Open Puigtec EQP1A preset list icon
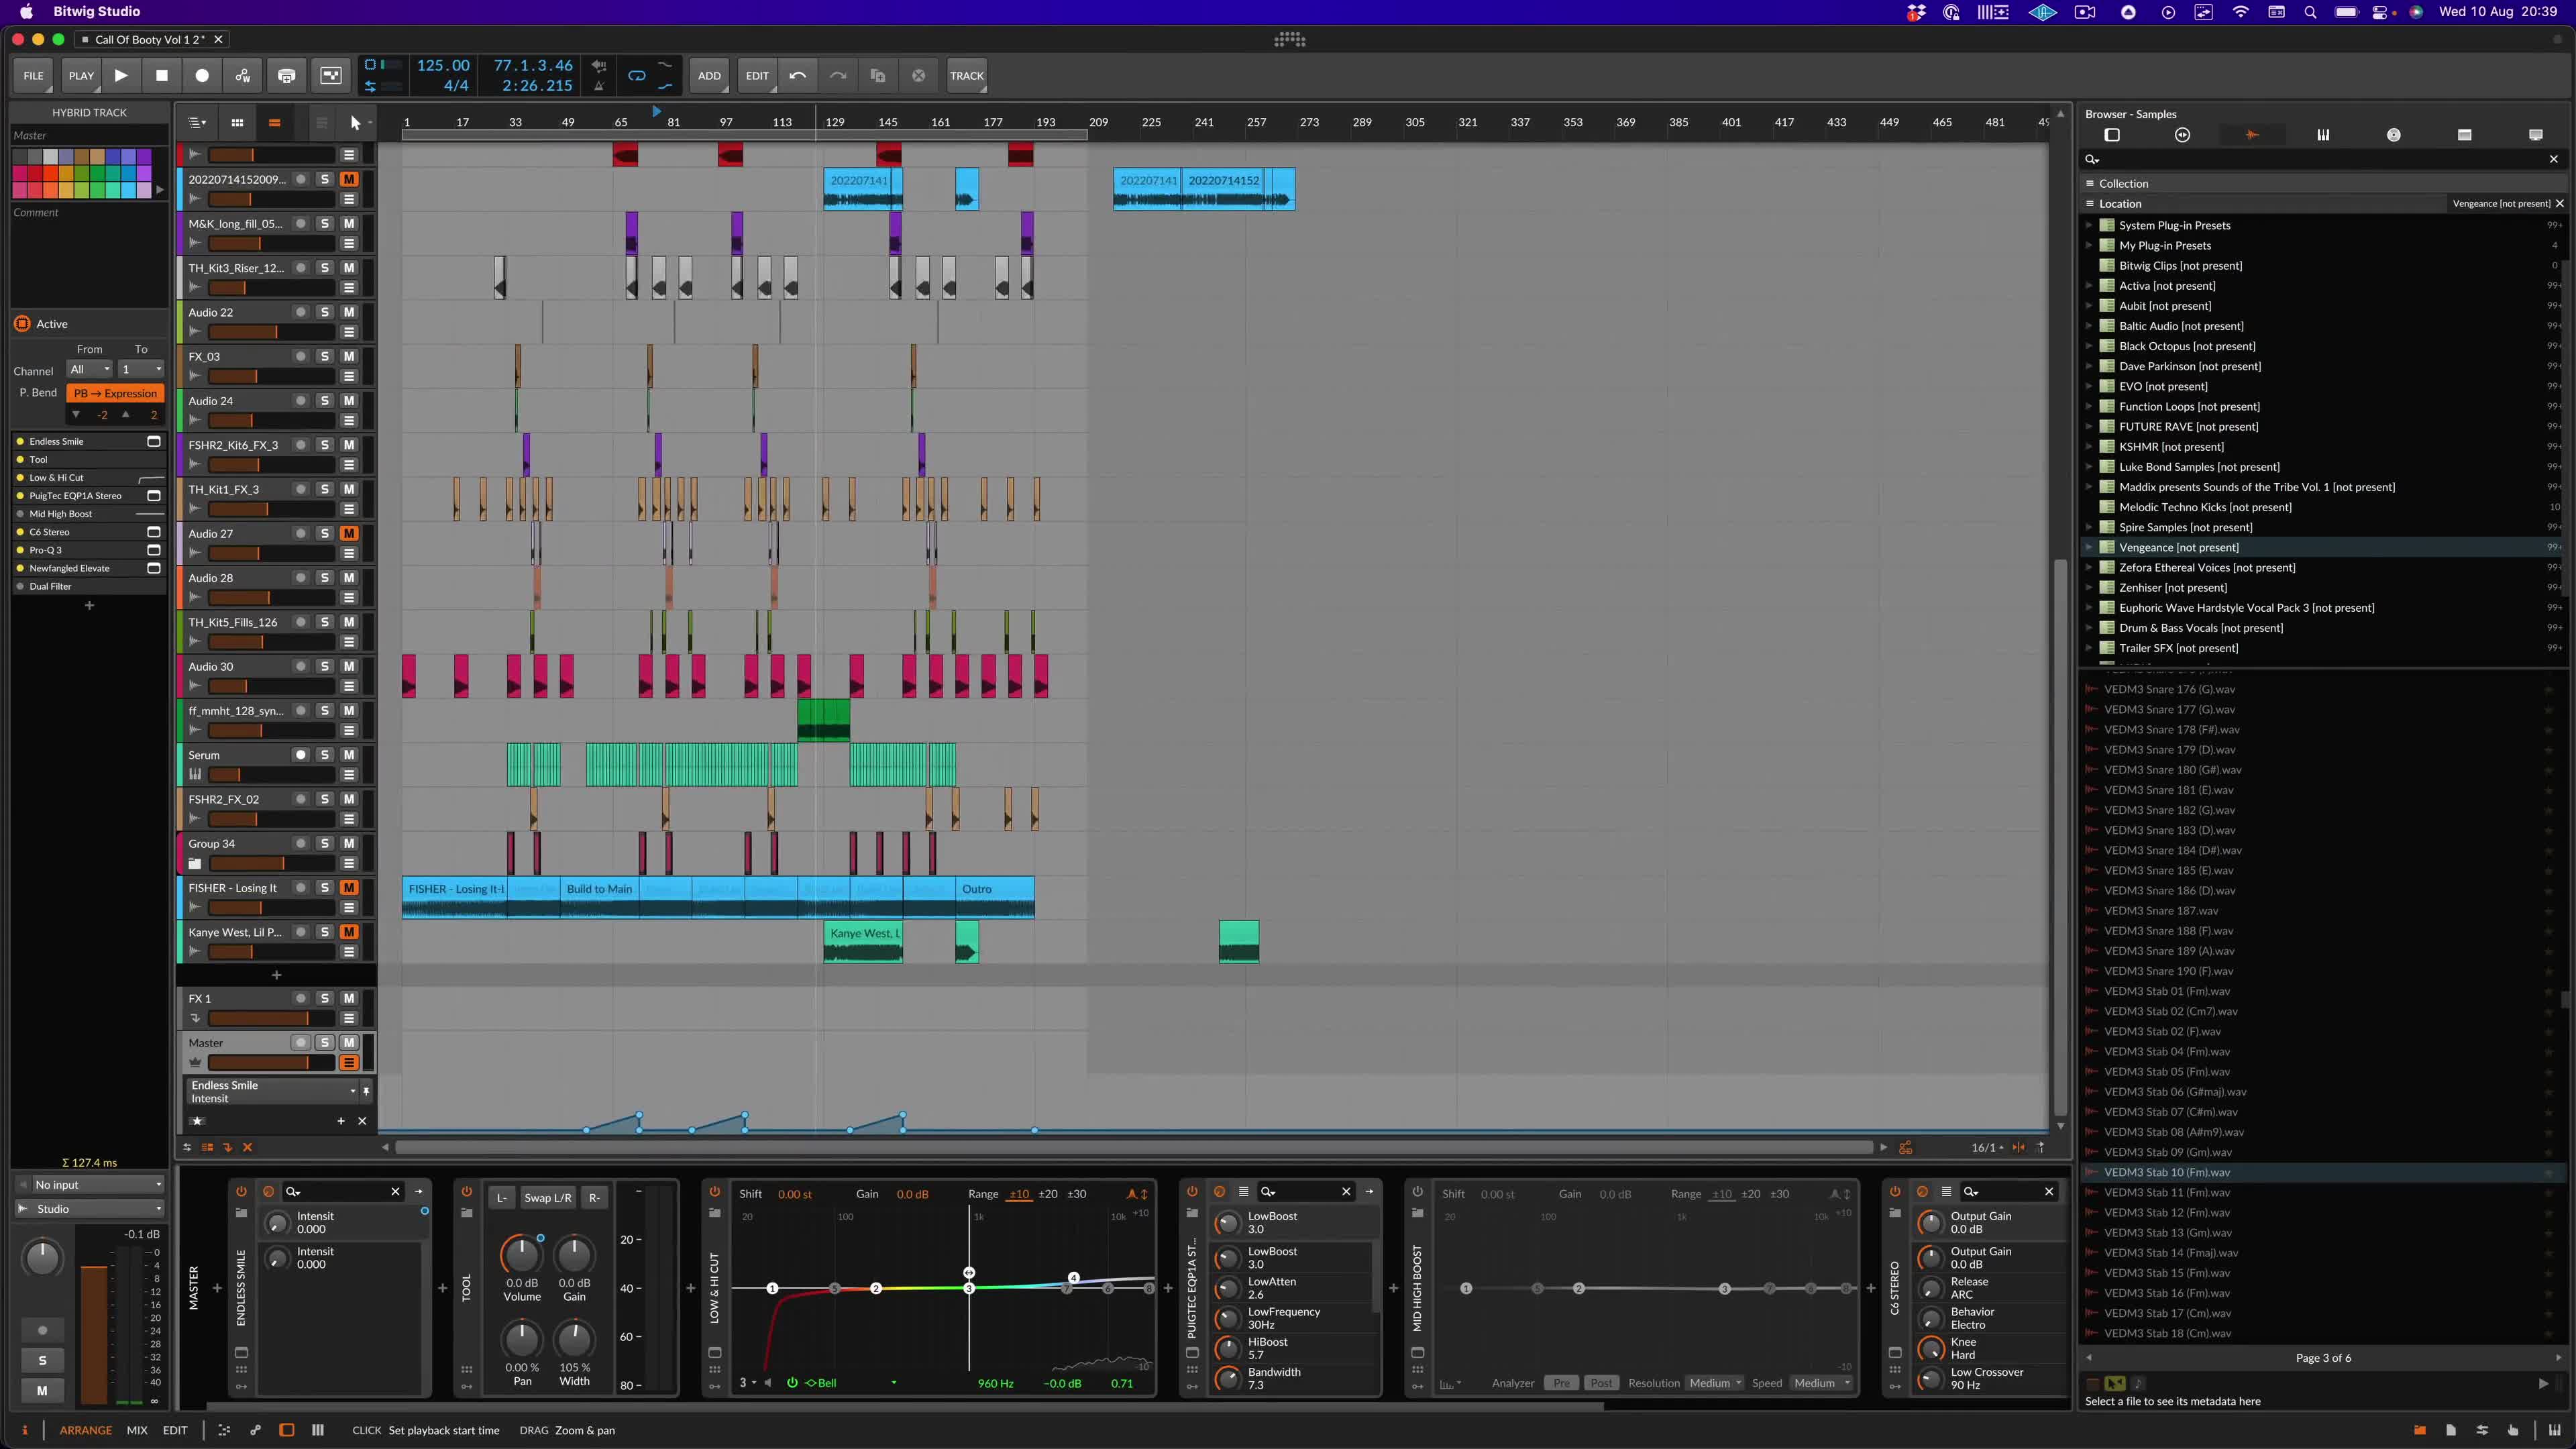 click(x=1244, y=1192)
